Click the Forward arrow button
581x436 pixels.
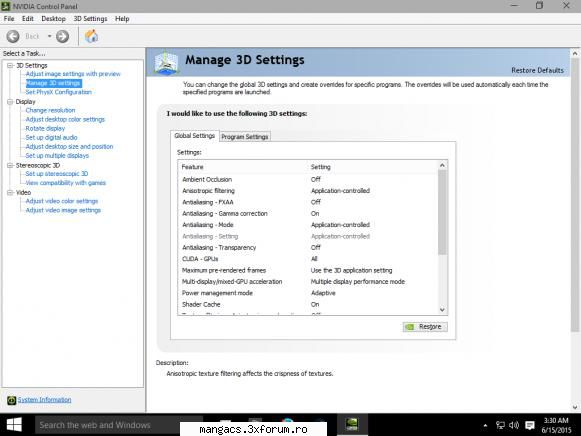(x=62, y=36)
